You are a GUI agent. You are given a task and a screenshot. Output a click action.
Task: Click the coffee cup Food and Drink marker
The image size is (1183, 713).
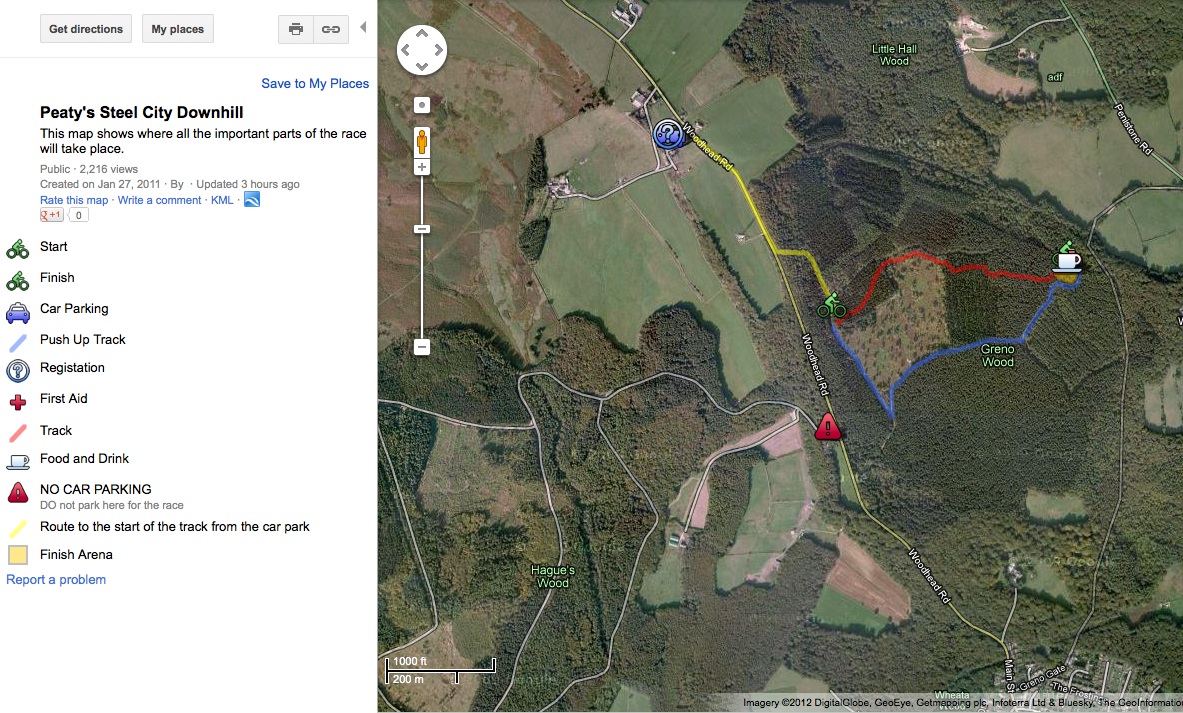click(1067, 258)
